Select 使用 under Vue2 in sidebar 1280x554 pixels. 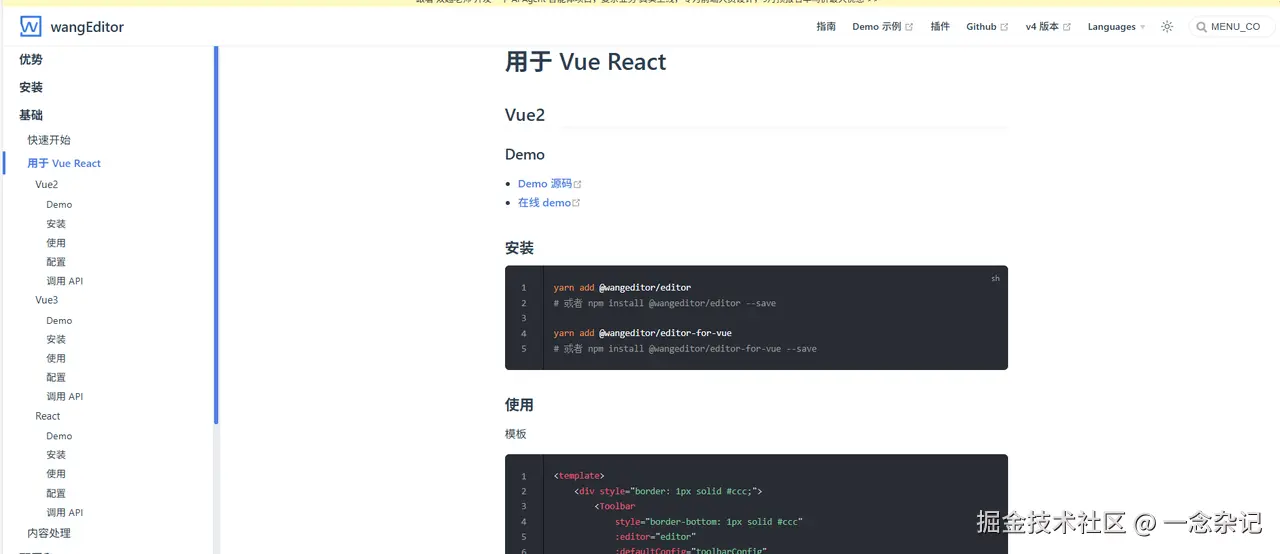coord(56,243)
